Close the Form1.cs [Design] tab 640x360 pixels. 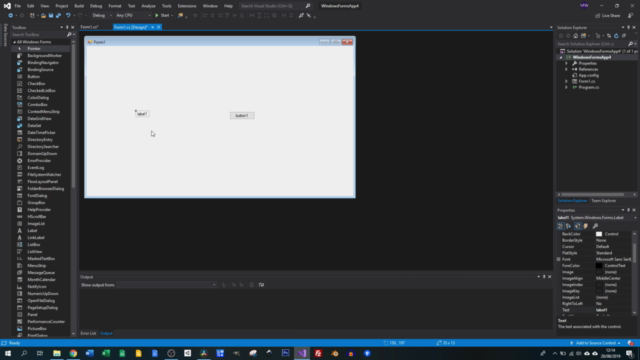coord(158,27)
